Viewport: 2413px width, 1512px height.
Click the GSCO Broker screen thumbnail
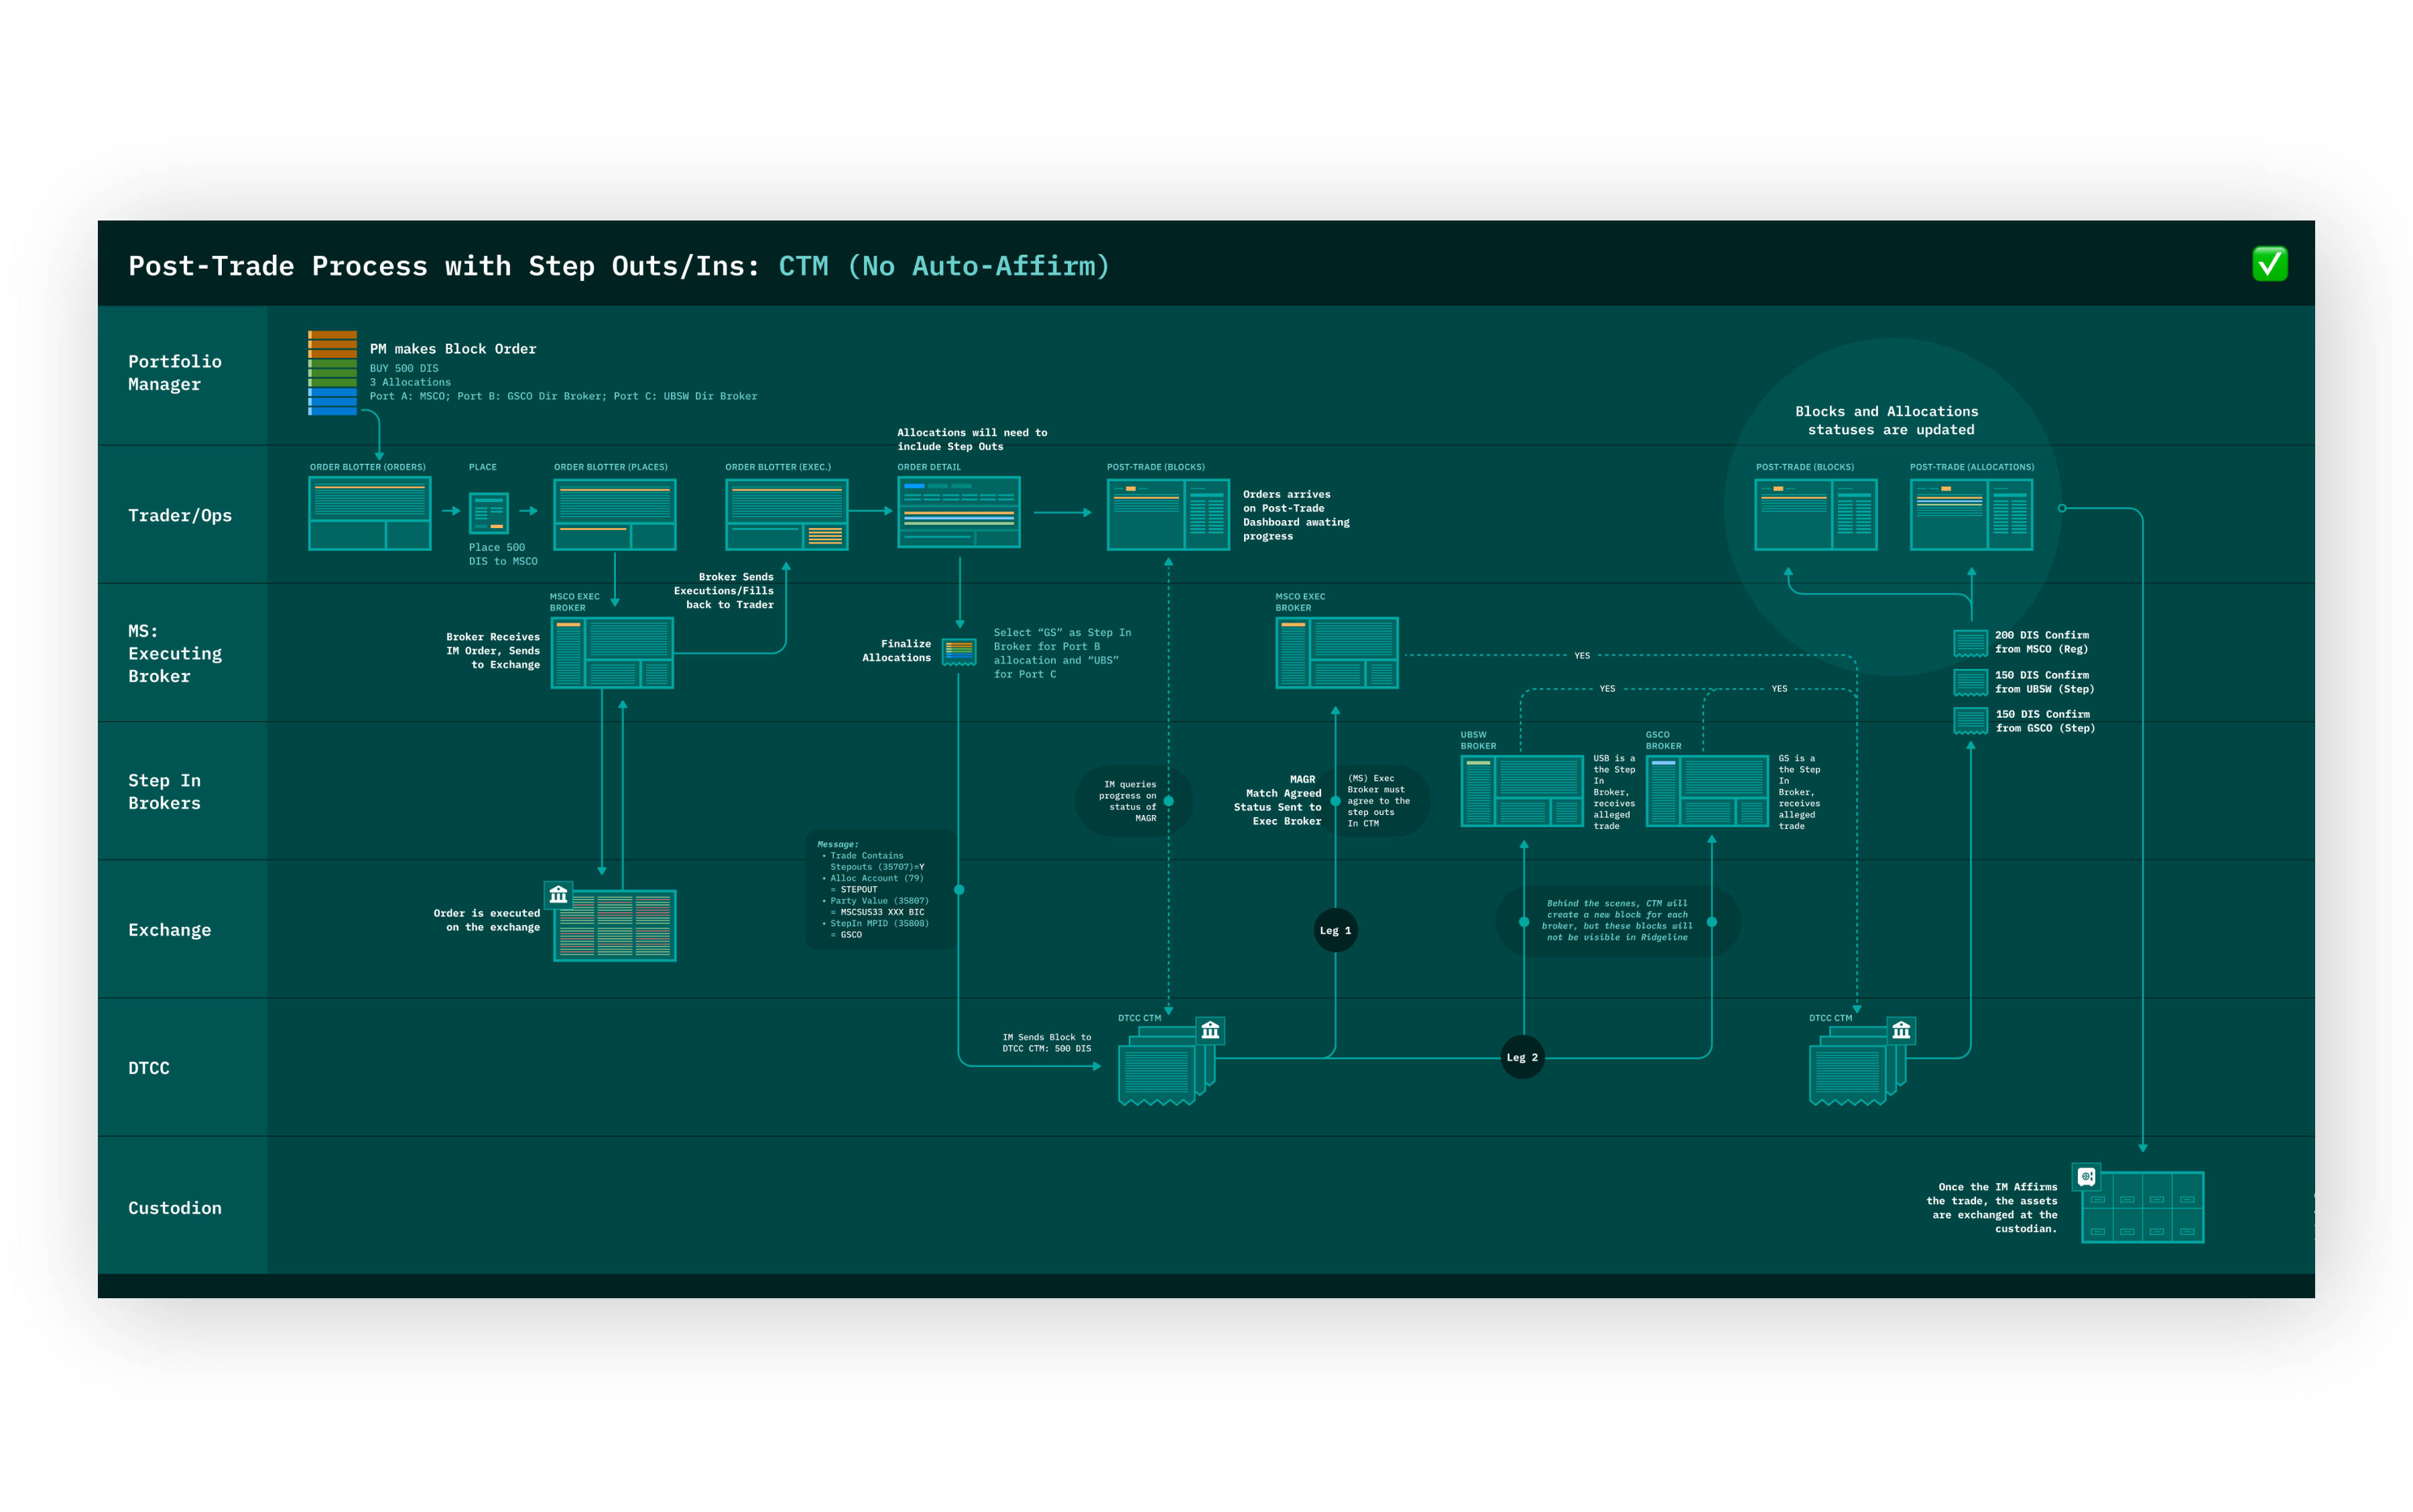1707,791
